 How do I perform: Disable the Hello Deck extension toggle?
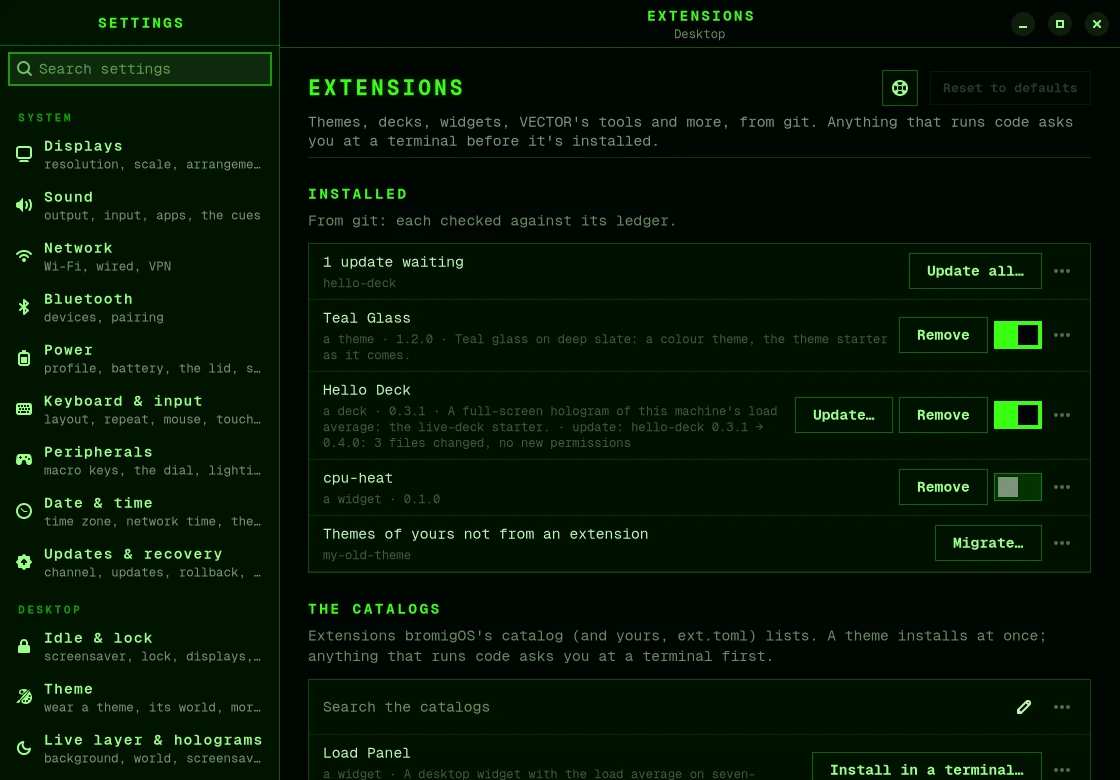[1018, 415]
